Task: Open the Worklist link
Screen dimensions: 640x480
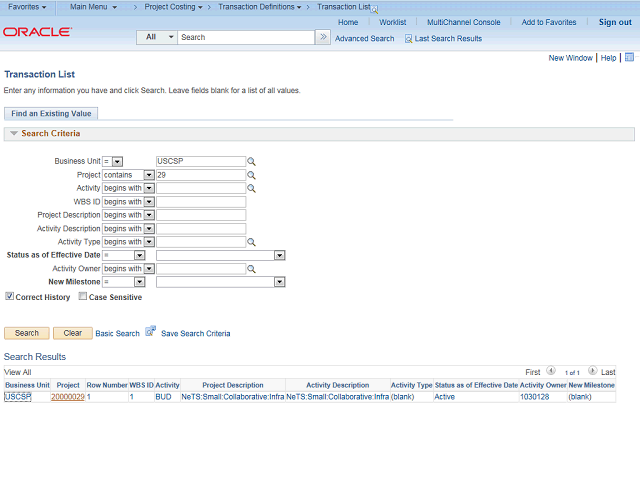Action: coord(393,22)
